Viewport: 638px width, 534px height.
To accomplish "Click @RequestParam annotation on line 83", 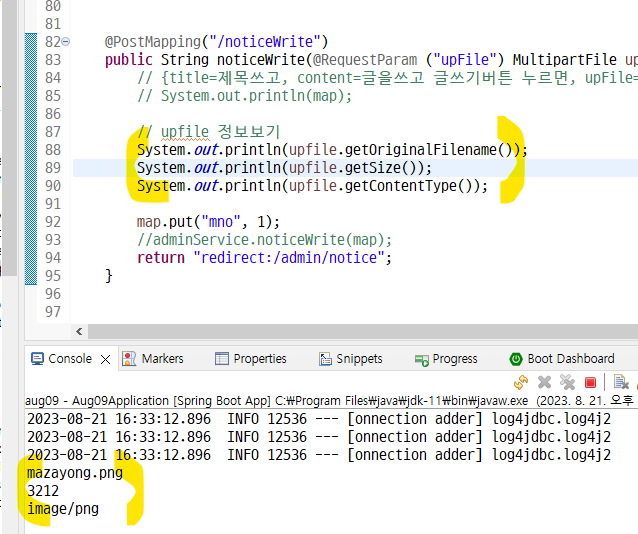I will click(365, 60).
